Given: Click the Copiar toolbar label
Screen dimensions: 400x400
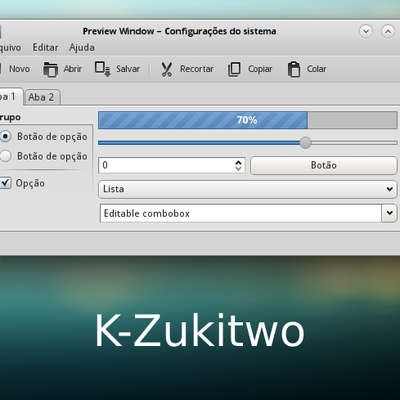Looking at the screenshot, I should point(260,69).
